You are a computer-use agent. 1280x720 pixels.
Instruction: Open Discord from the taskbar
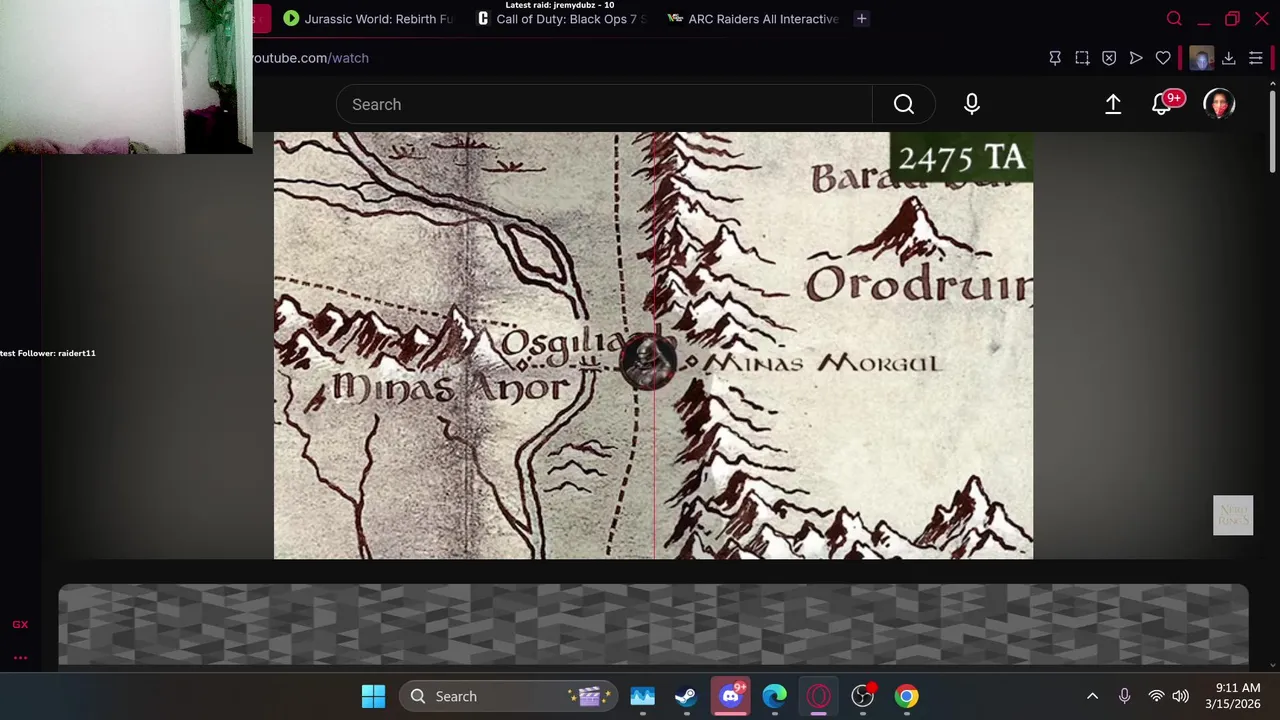click(731, 696)
